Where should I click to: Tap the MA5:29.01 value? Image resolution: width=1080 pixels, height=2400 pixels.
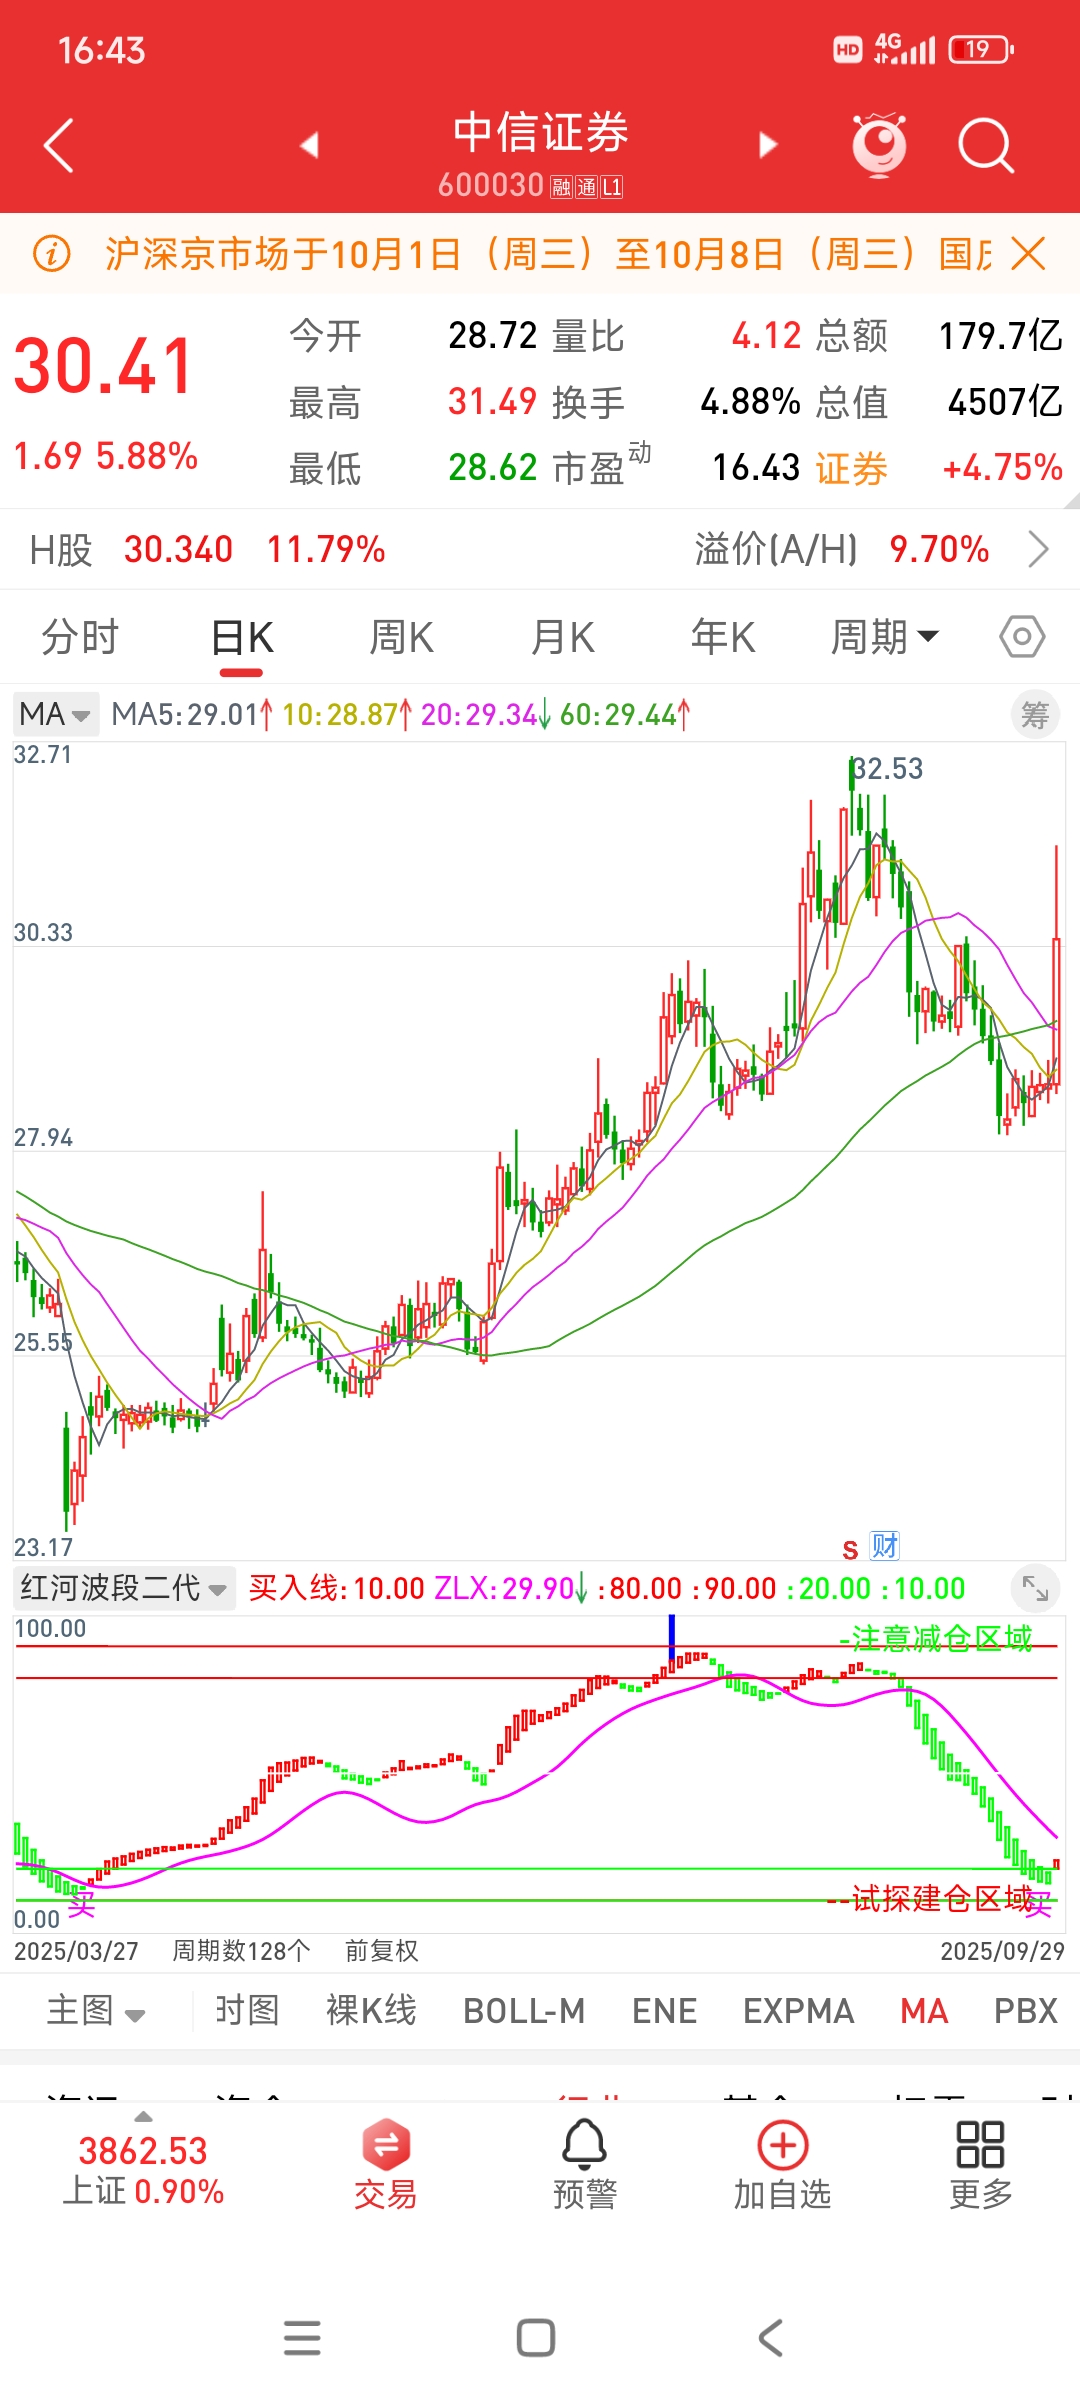[192, 714]
